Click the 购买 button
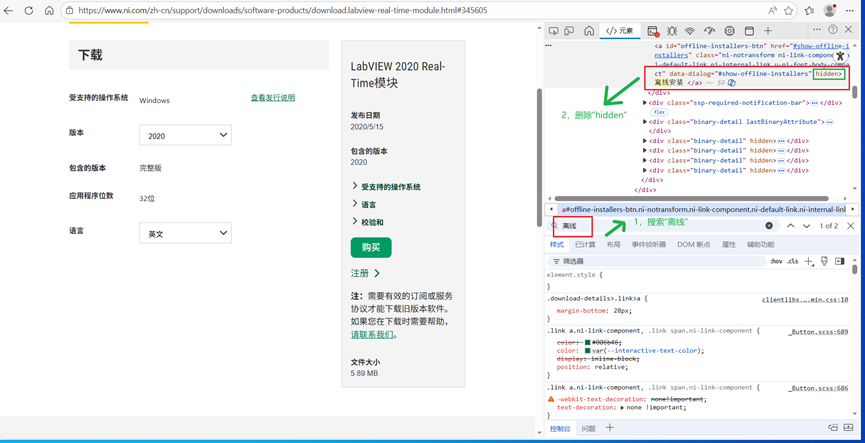 [x=371, y=248]
